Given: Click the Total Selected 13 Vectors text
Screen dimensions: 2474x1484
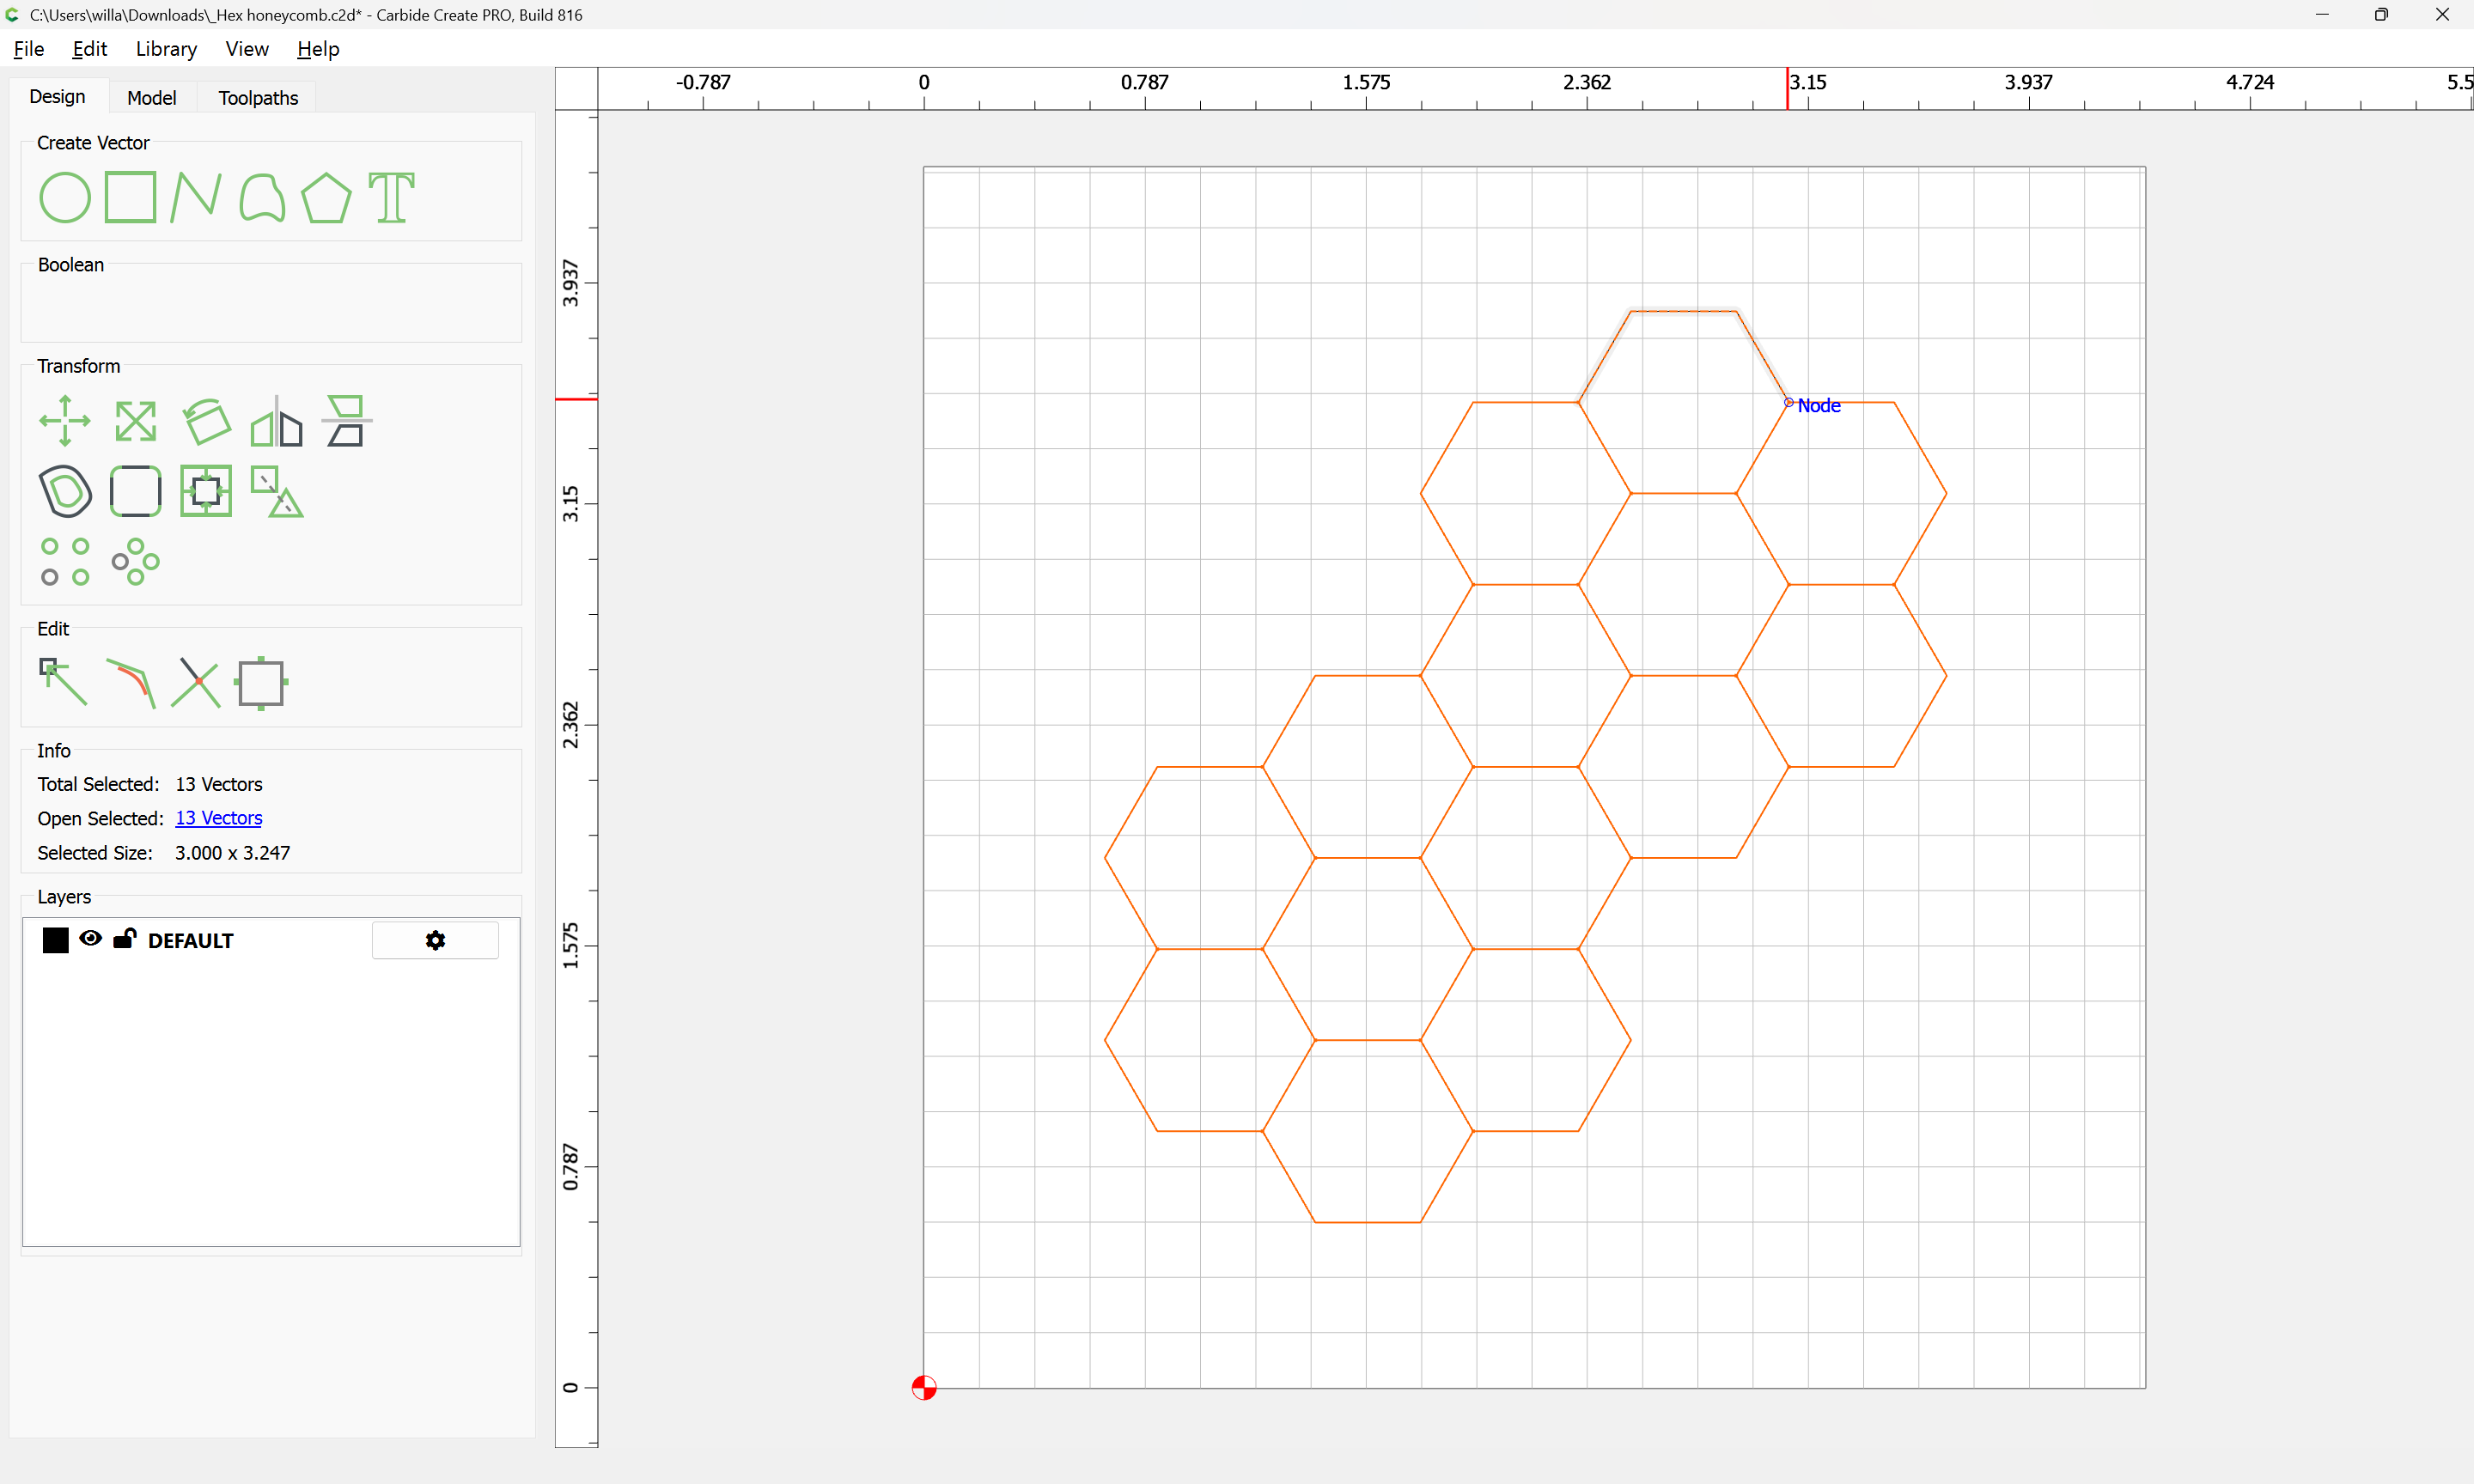Looking at the screenshot, I should (x=219, y=784).
